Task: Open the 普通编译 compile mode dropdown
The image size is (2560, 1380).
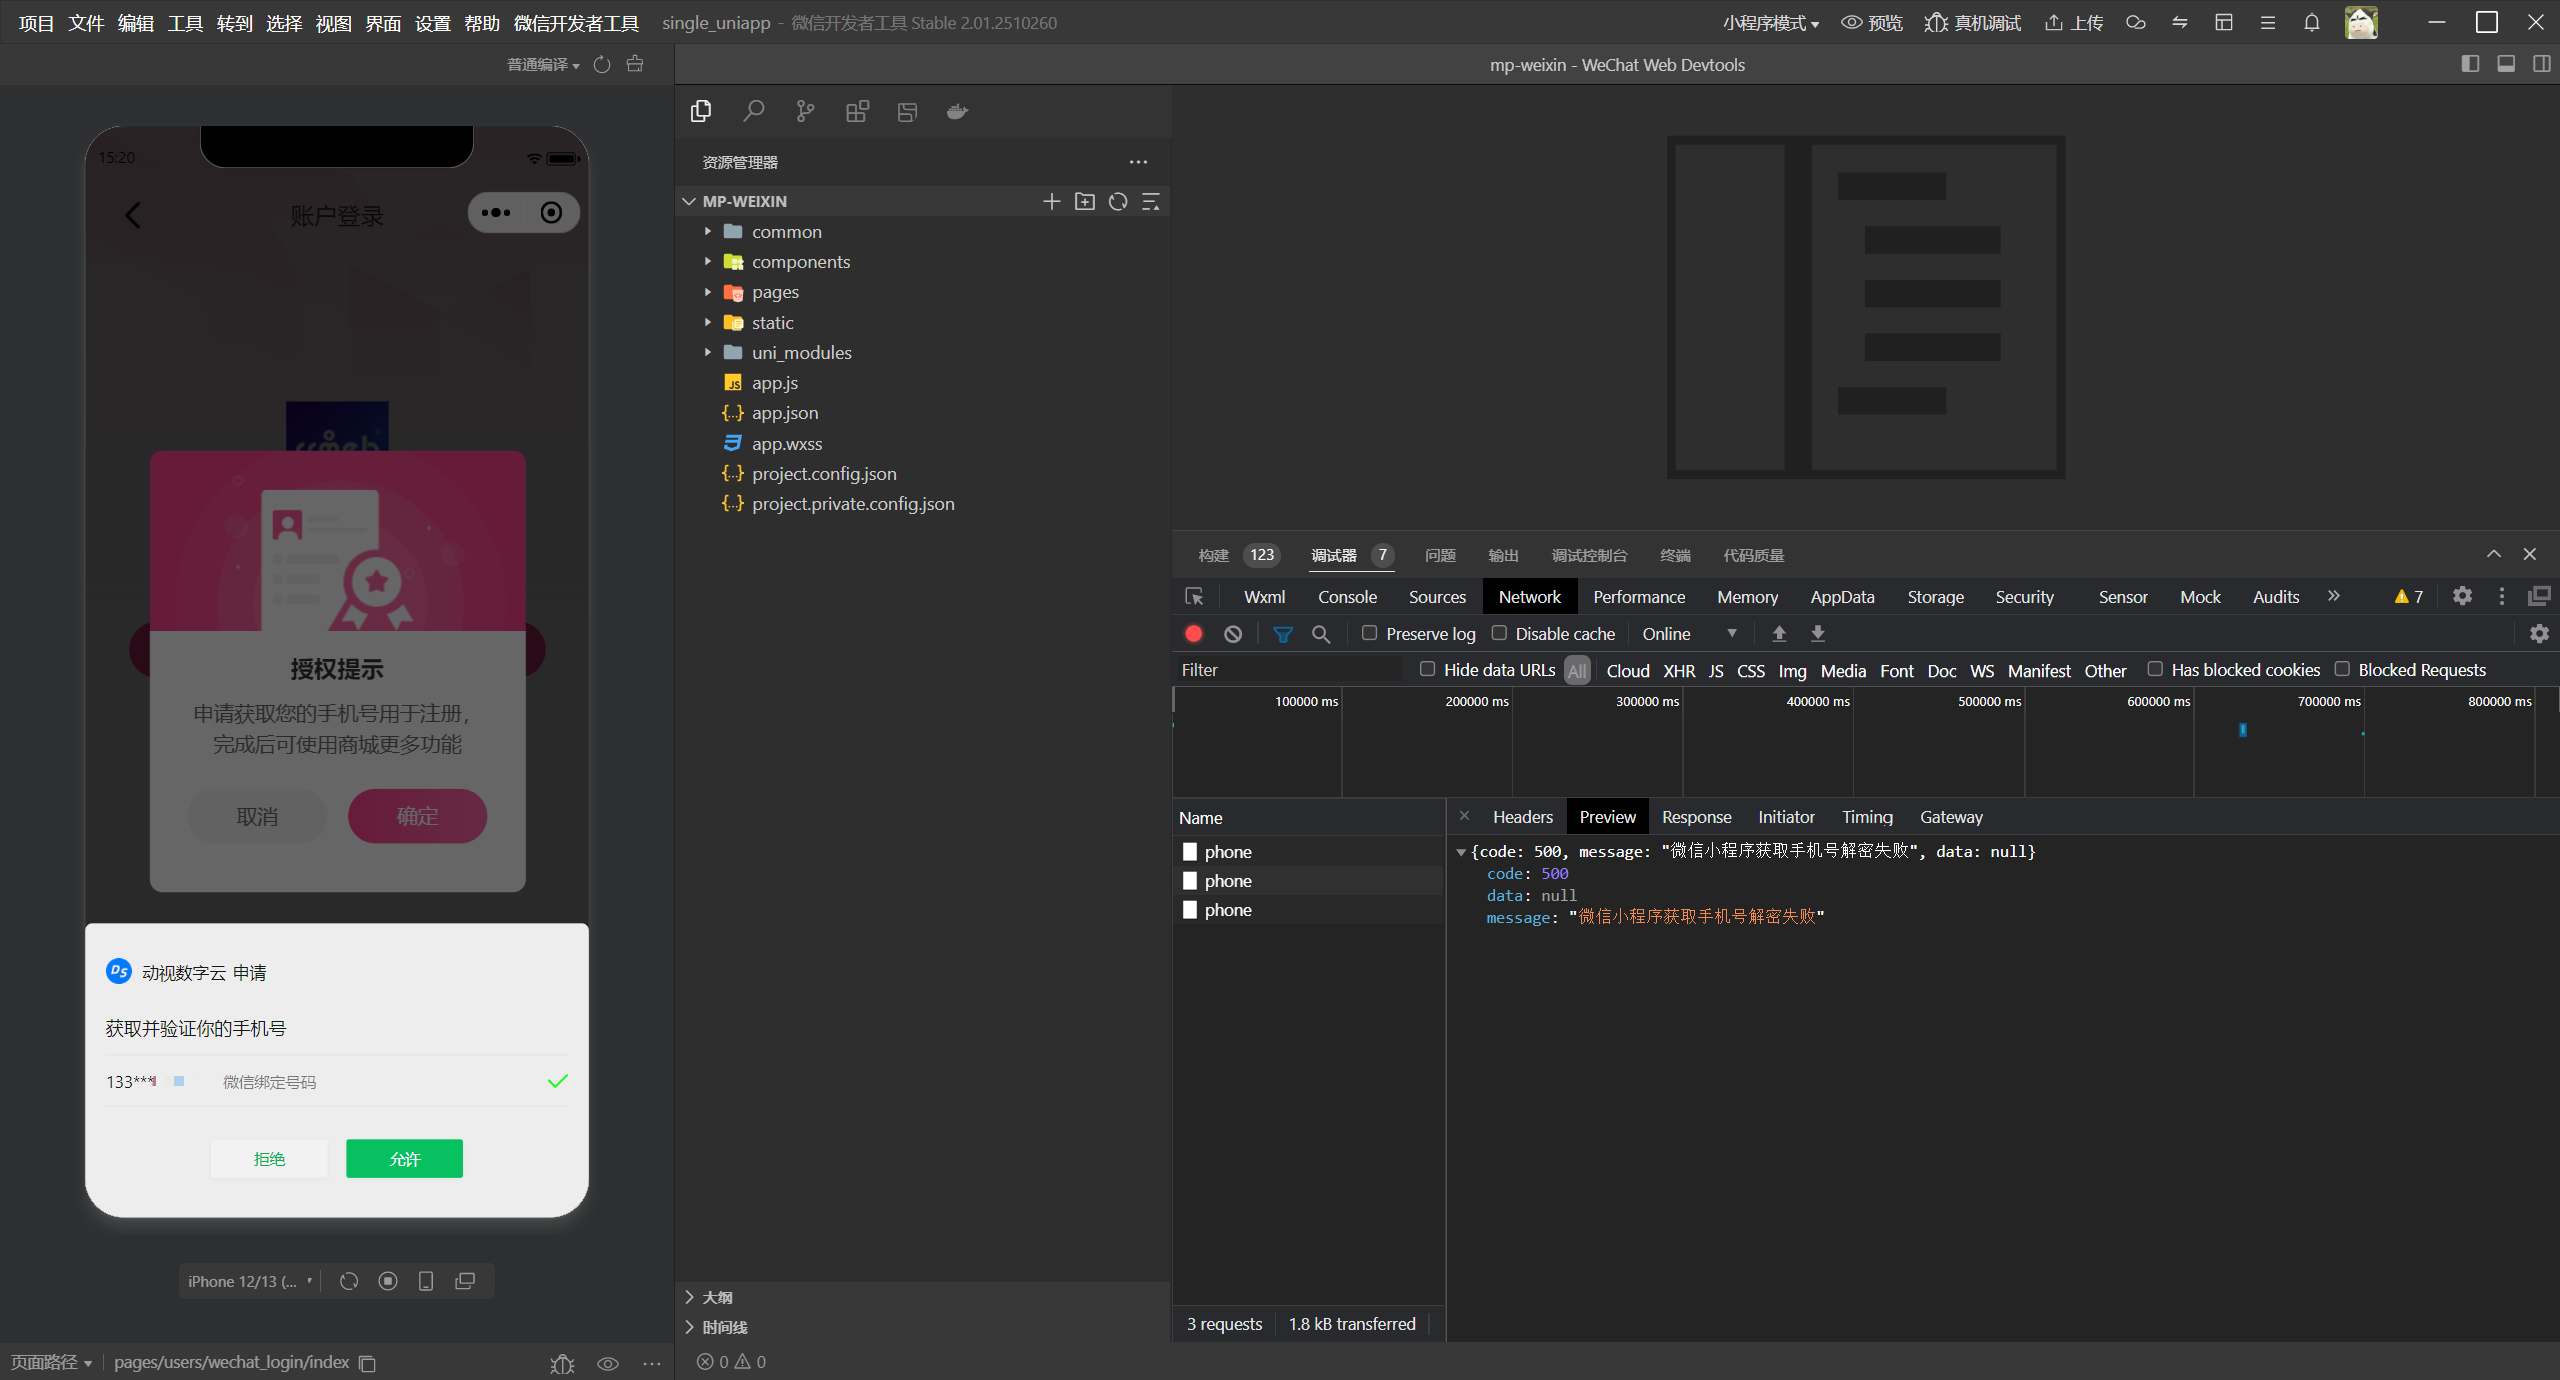Action: pyautogui.click(x=543, y=65)
